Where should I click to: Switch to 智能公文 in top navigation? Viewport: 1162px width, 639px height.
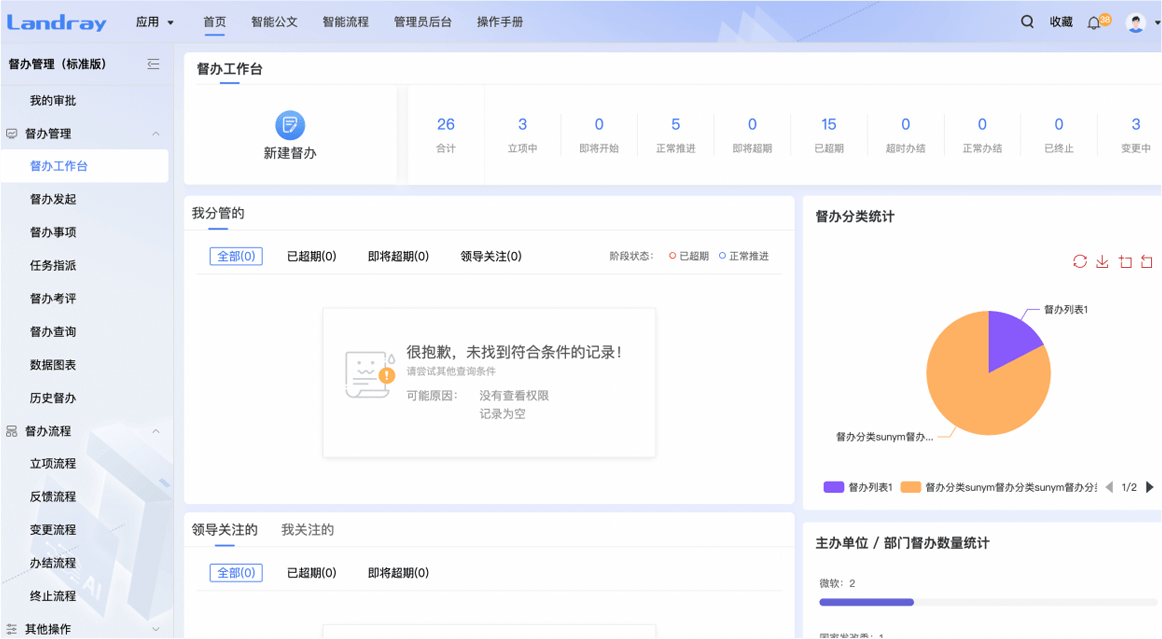point(274,22)
